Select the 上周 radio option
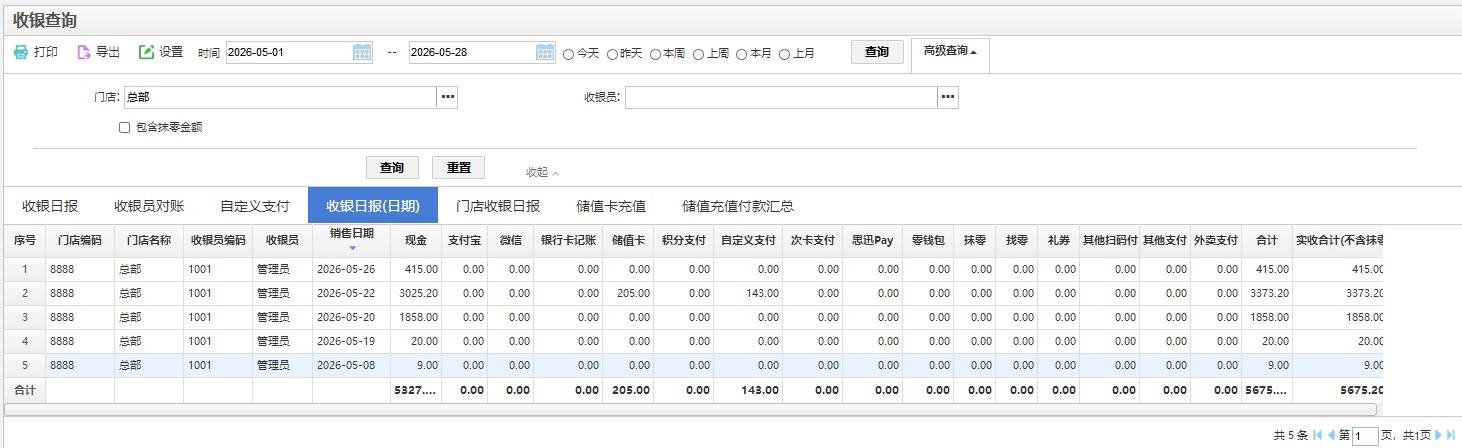The width and height of the screenshot is (1462, 448). coord(698,54)
